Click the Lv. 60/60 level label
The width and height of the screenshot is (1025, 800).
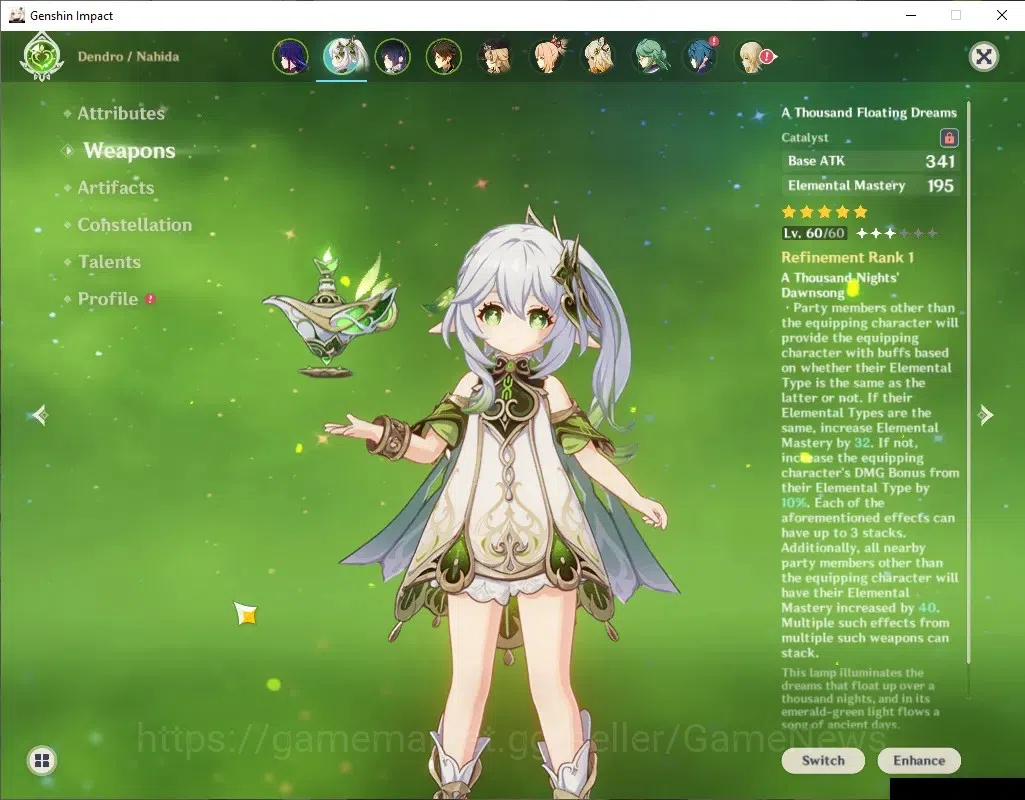tap(814, 233)
